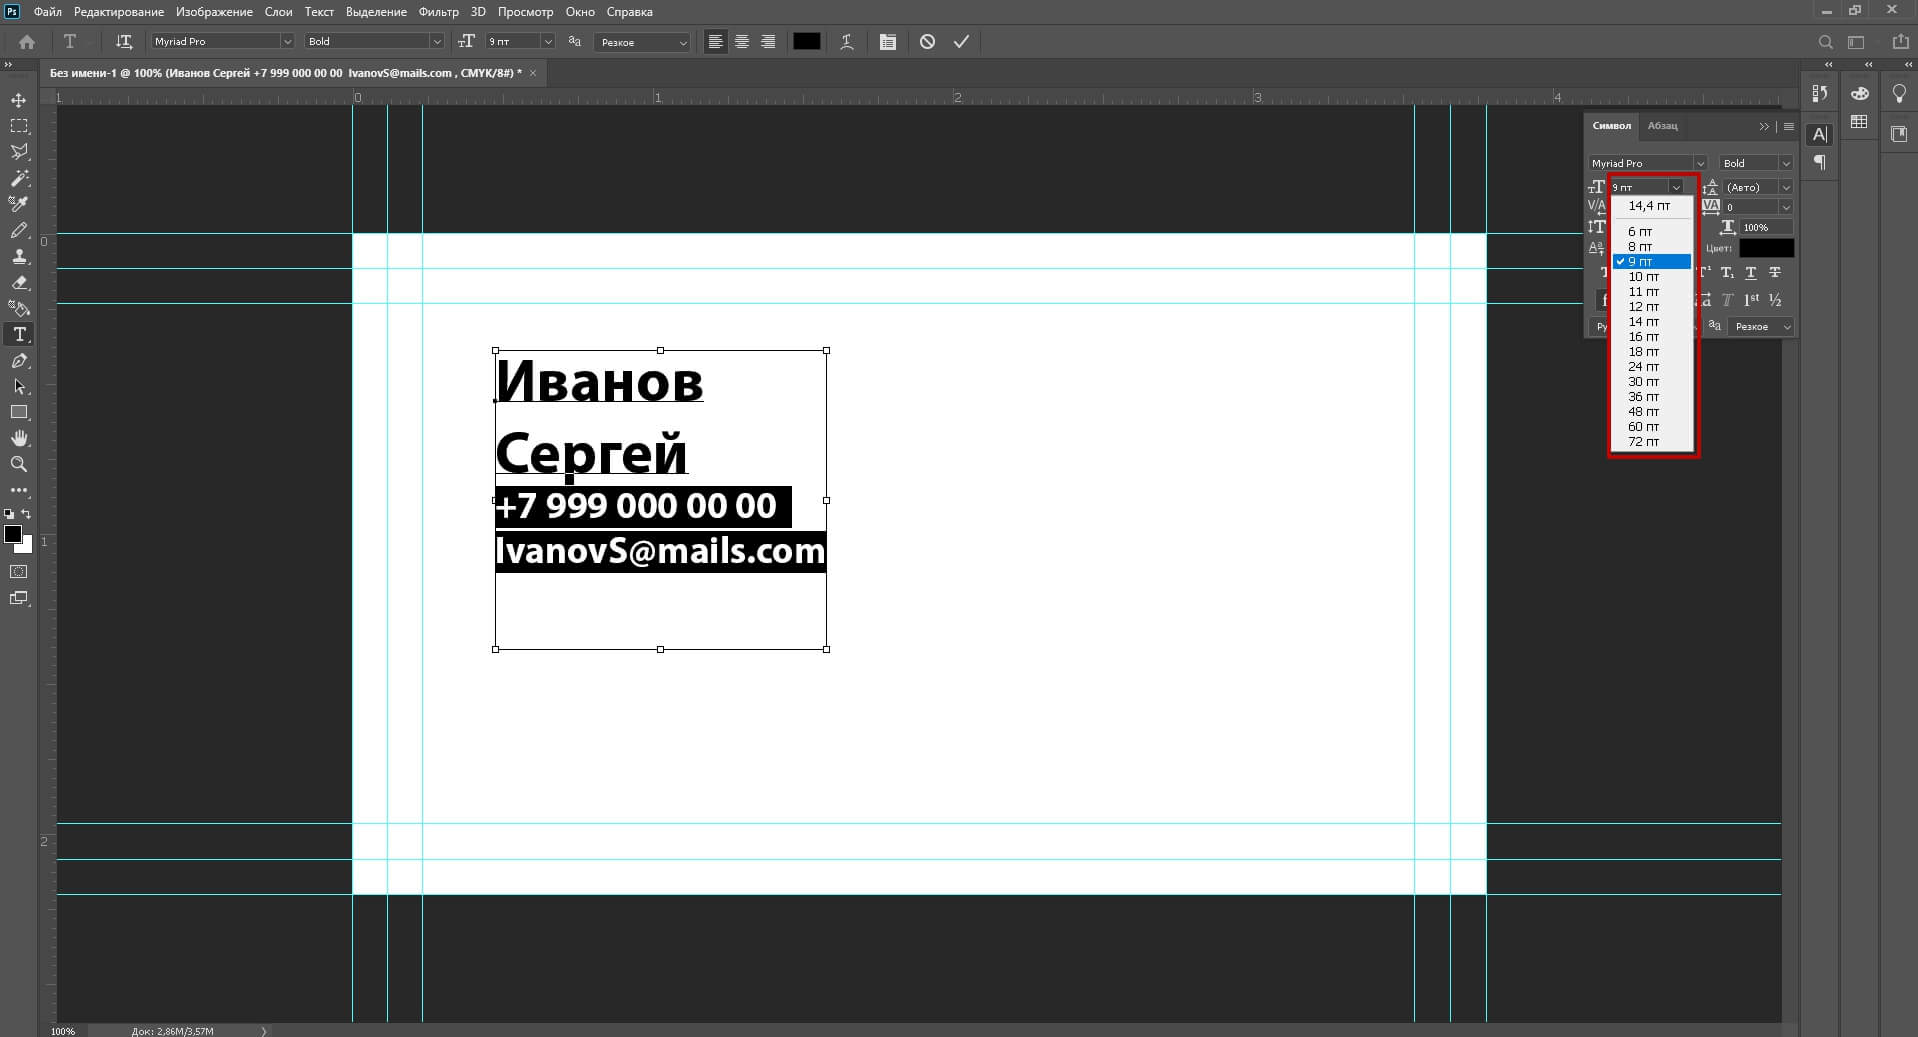
Task: Select the Rectangular Marquee tool
Action: click(x=19, y=126)
